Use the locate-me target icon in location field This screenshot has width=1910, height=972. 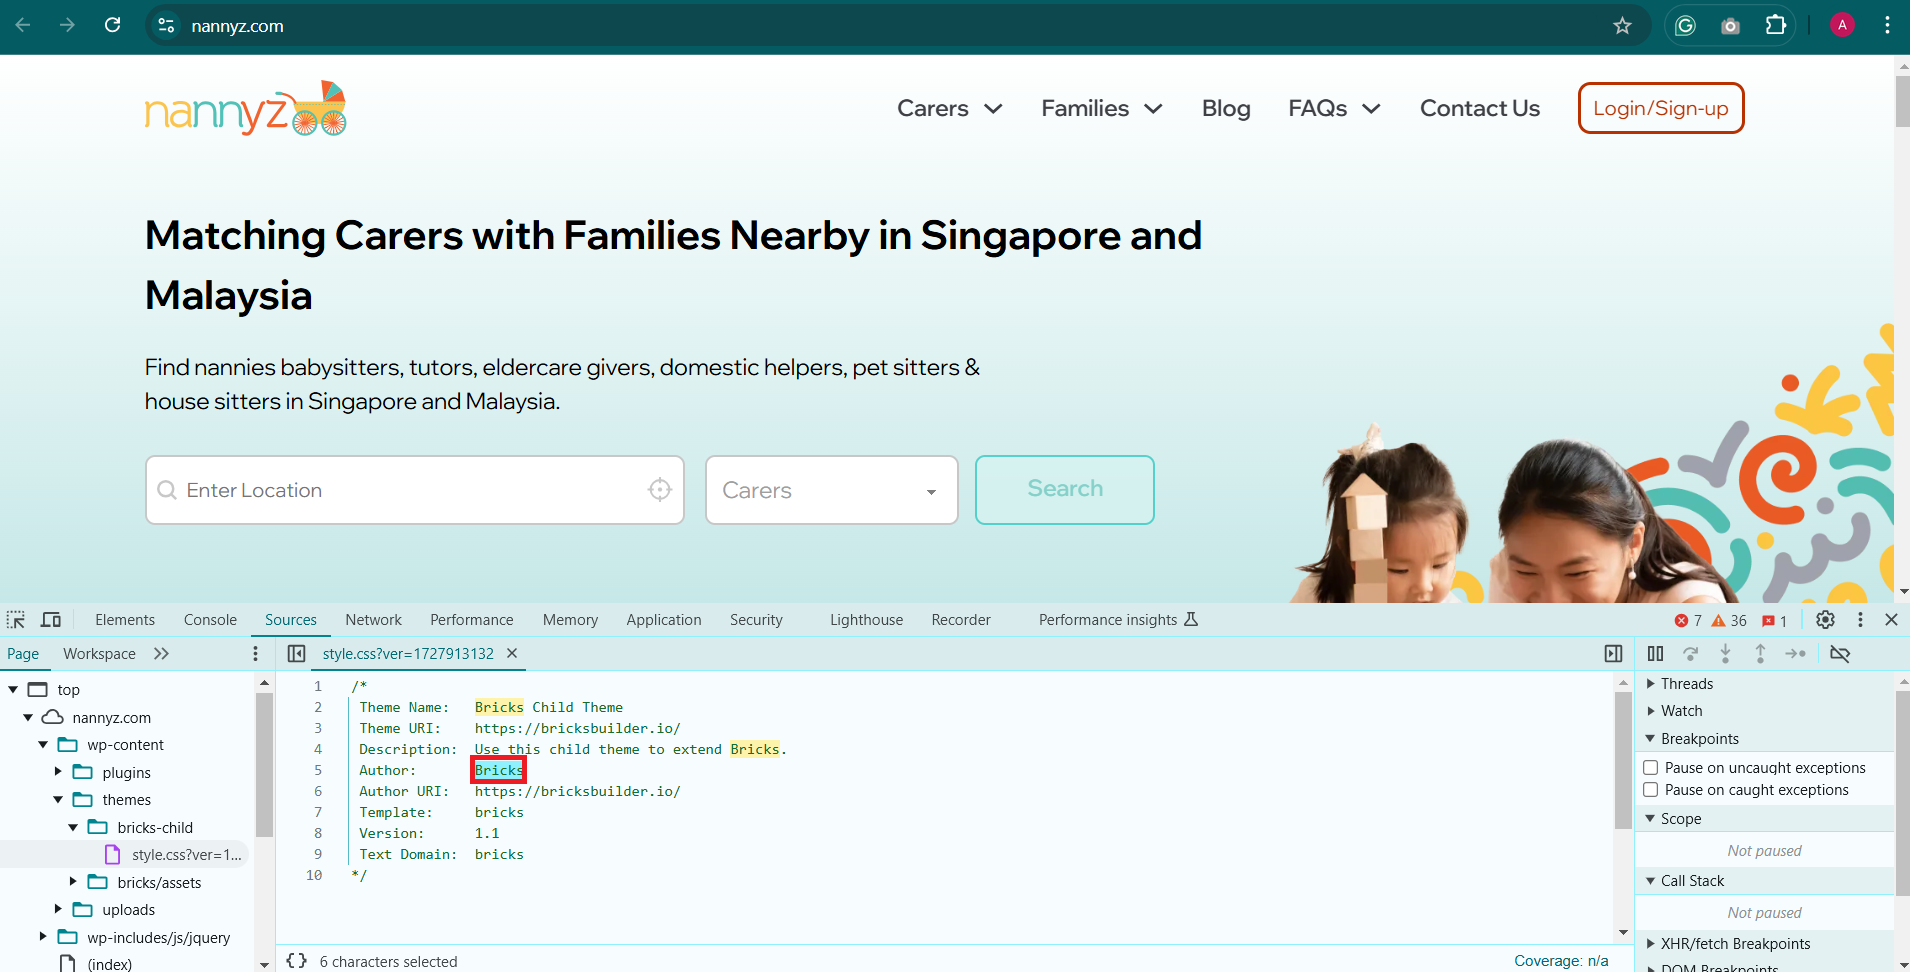(660, 489)
